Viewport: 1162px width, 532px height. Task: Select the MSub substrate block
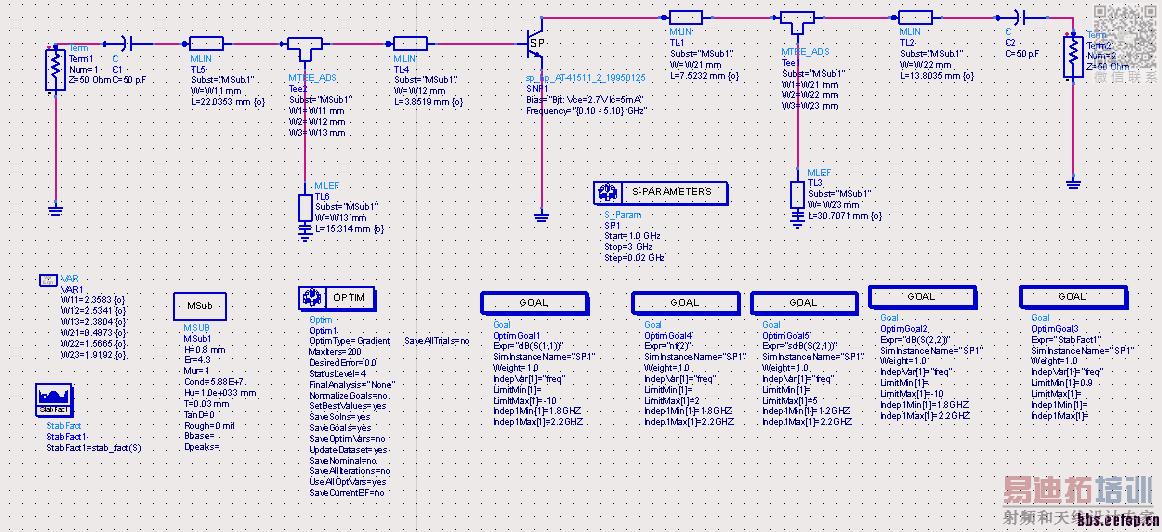click(199, 305)
